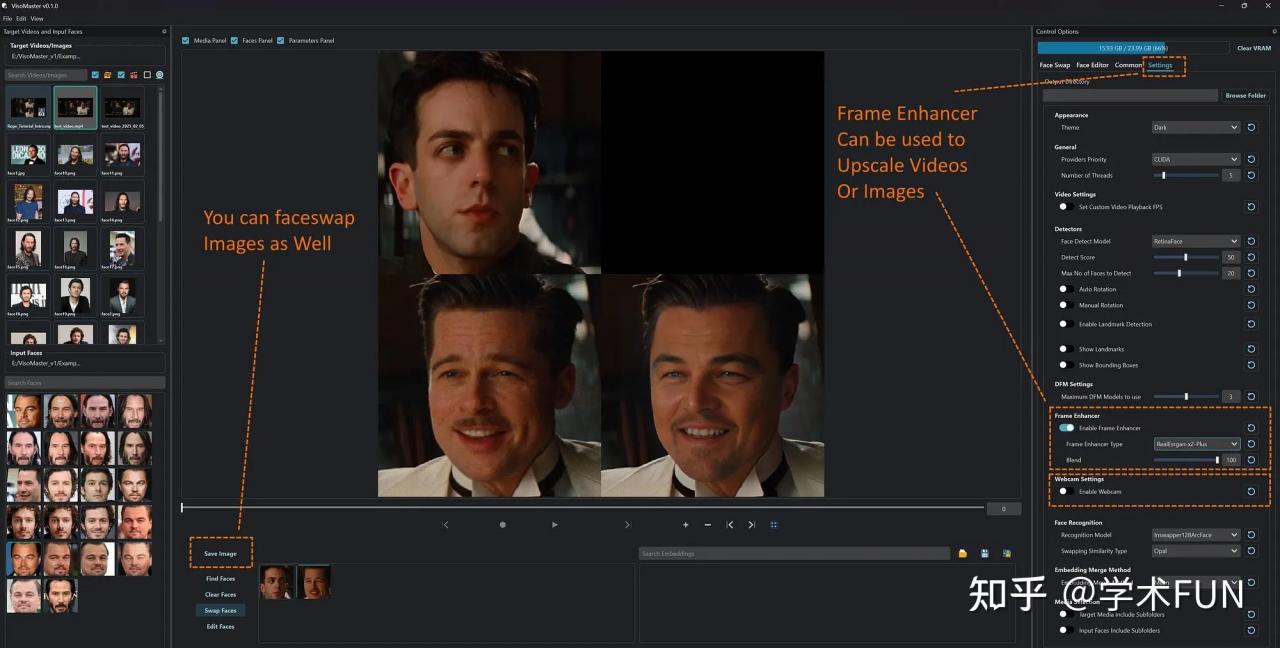Viewport: 1280px width, 648px height.
Task: Turn on Manual Rotation toggle
Action: click(x=1066, y=305)
